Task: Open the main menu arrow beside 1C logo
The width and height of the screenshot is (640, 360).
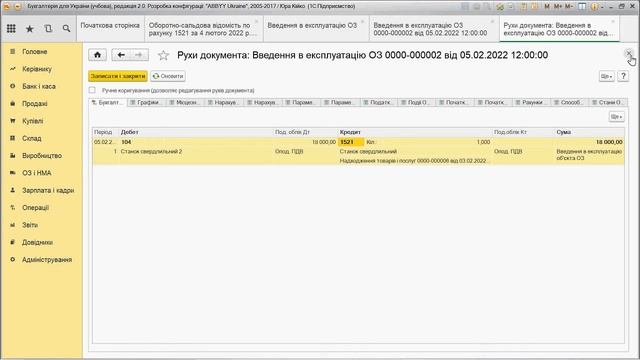Action: click(17, 7)
